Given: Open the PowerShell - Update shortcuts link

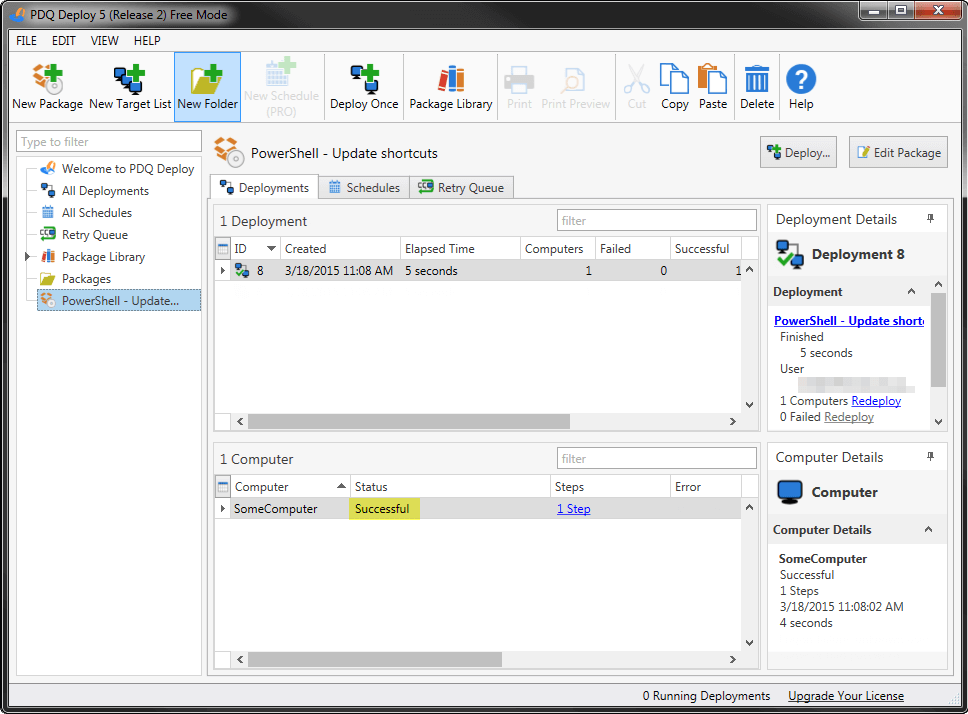Looking at the screenshot, I should [849, 321].
